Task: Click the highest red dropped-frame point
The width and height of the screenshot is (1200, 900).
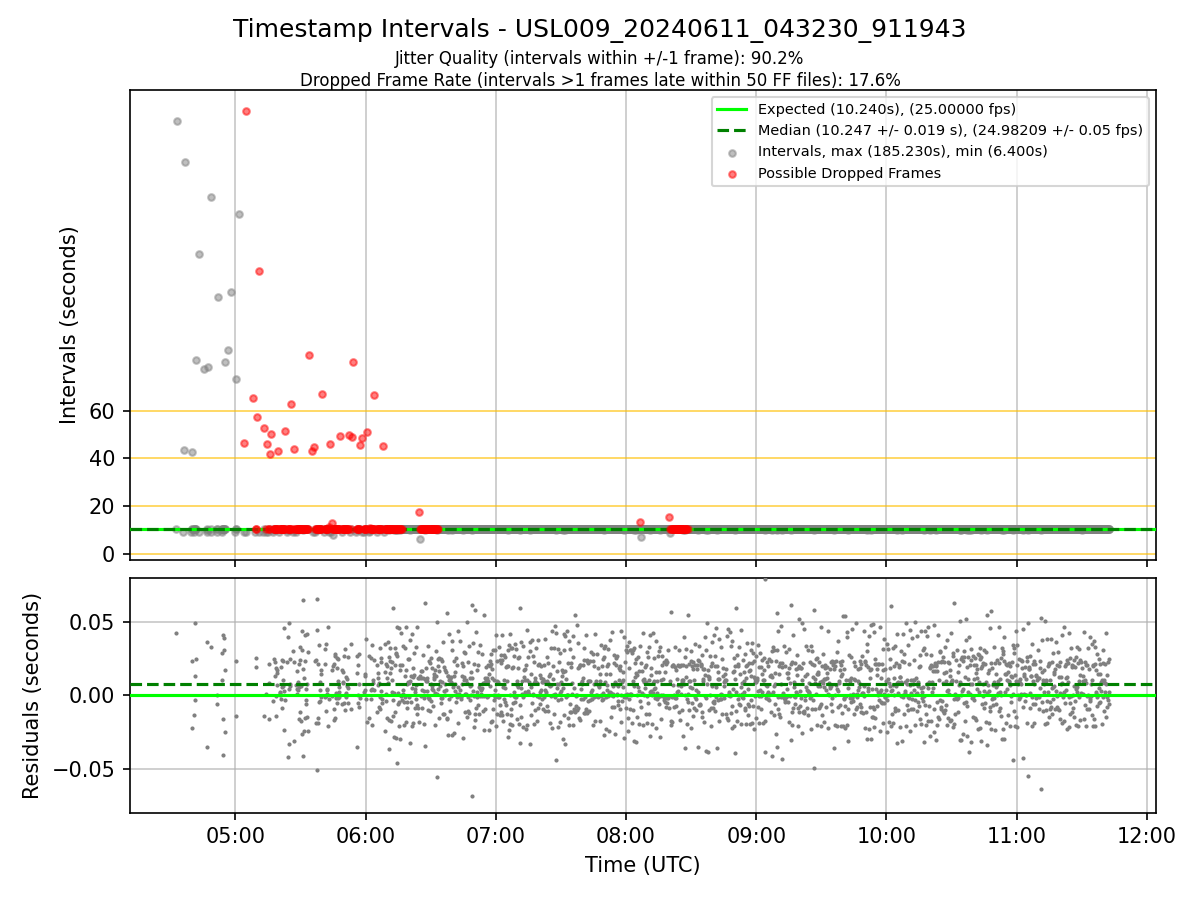Action: tap(246, 111)
